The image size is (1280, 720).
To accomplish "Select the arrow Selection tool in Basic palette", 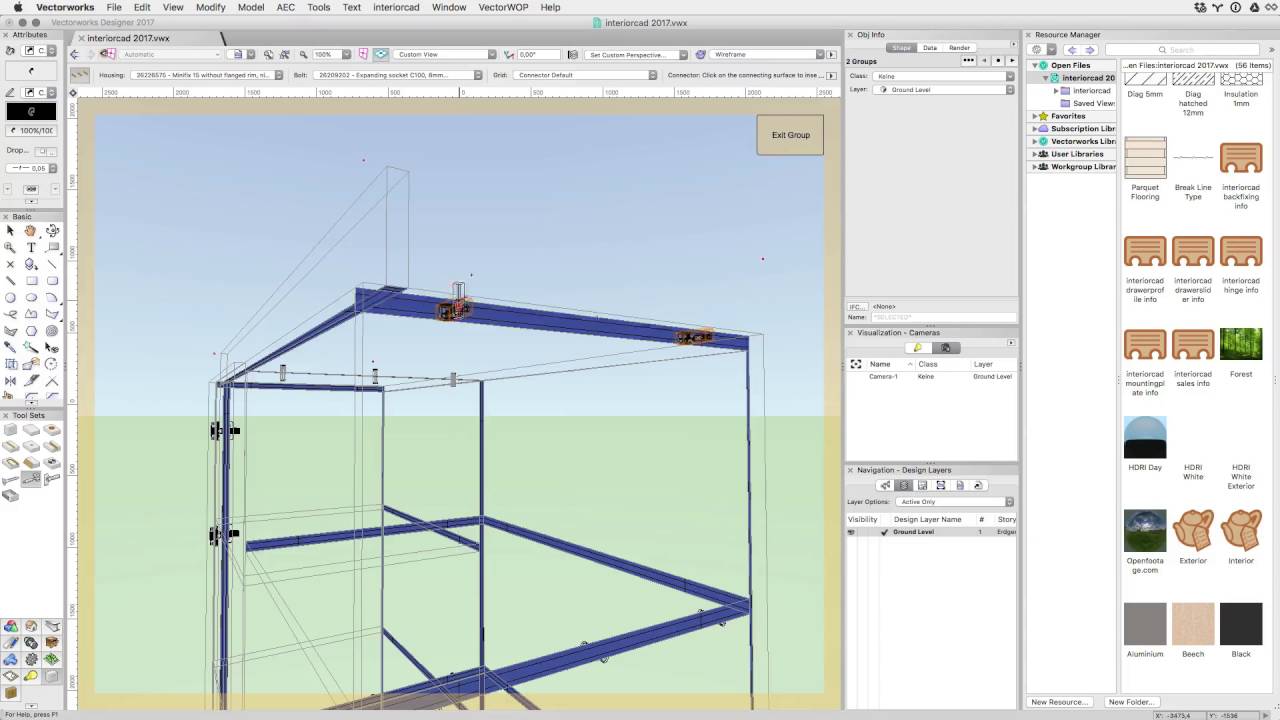I will click(x=10, y=230).
